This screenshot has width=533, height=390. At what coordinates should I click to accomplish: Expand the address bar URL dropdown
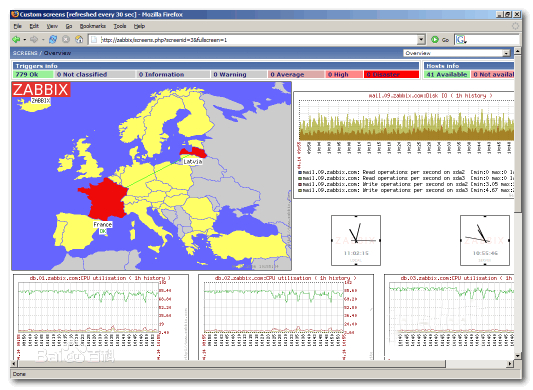[421, 40]
